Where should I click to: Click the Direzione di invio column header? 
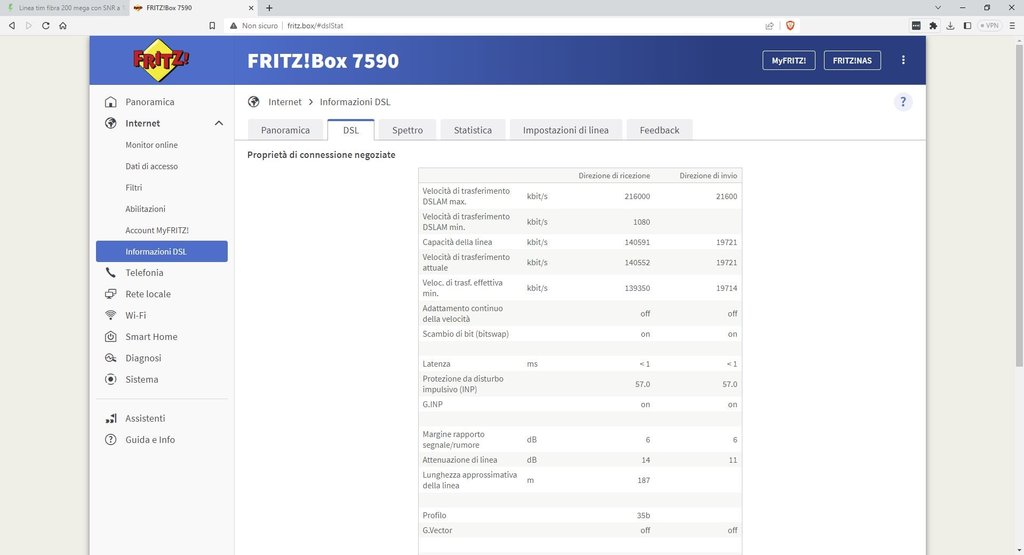[708, 176]
